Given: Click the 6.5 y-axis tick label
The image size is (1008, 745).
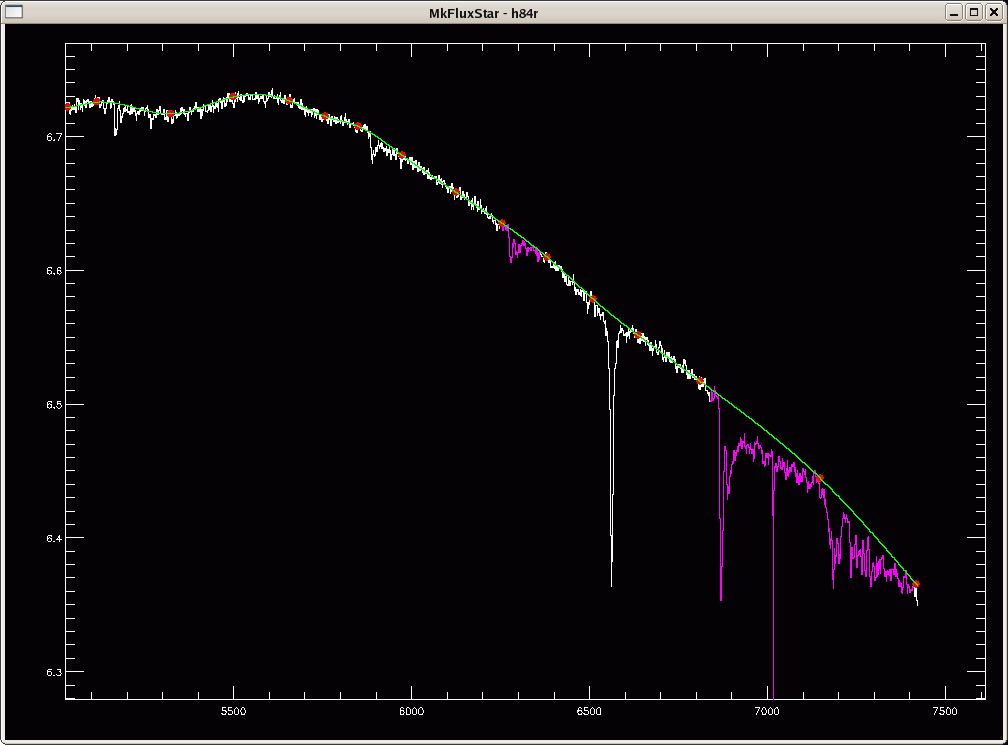Looking at the screenshot, I should tap(48, 405).
